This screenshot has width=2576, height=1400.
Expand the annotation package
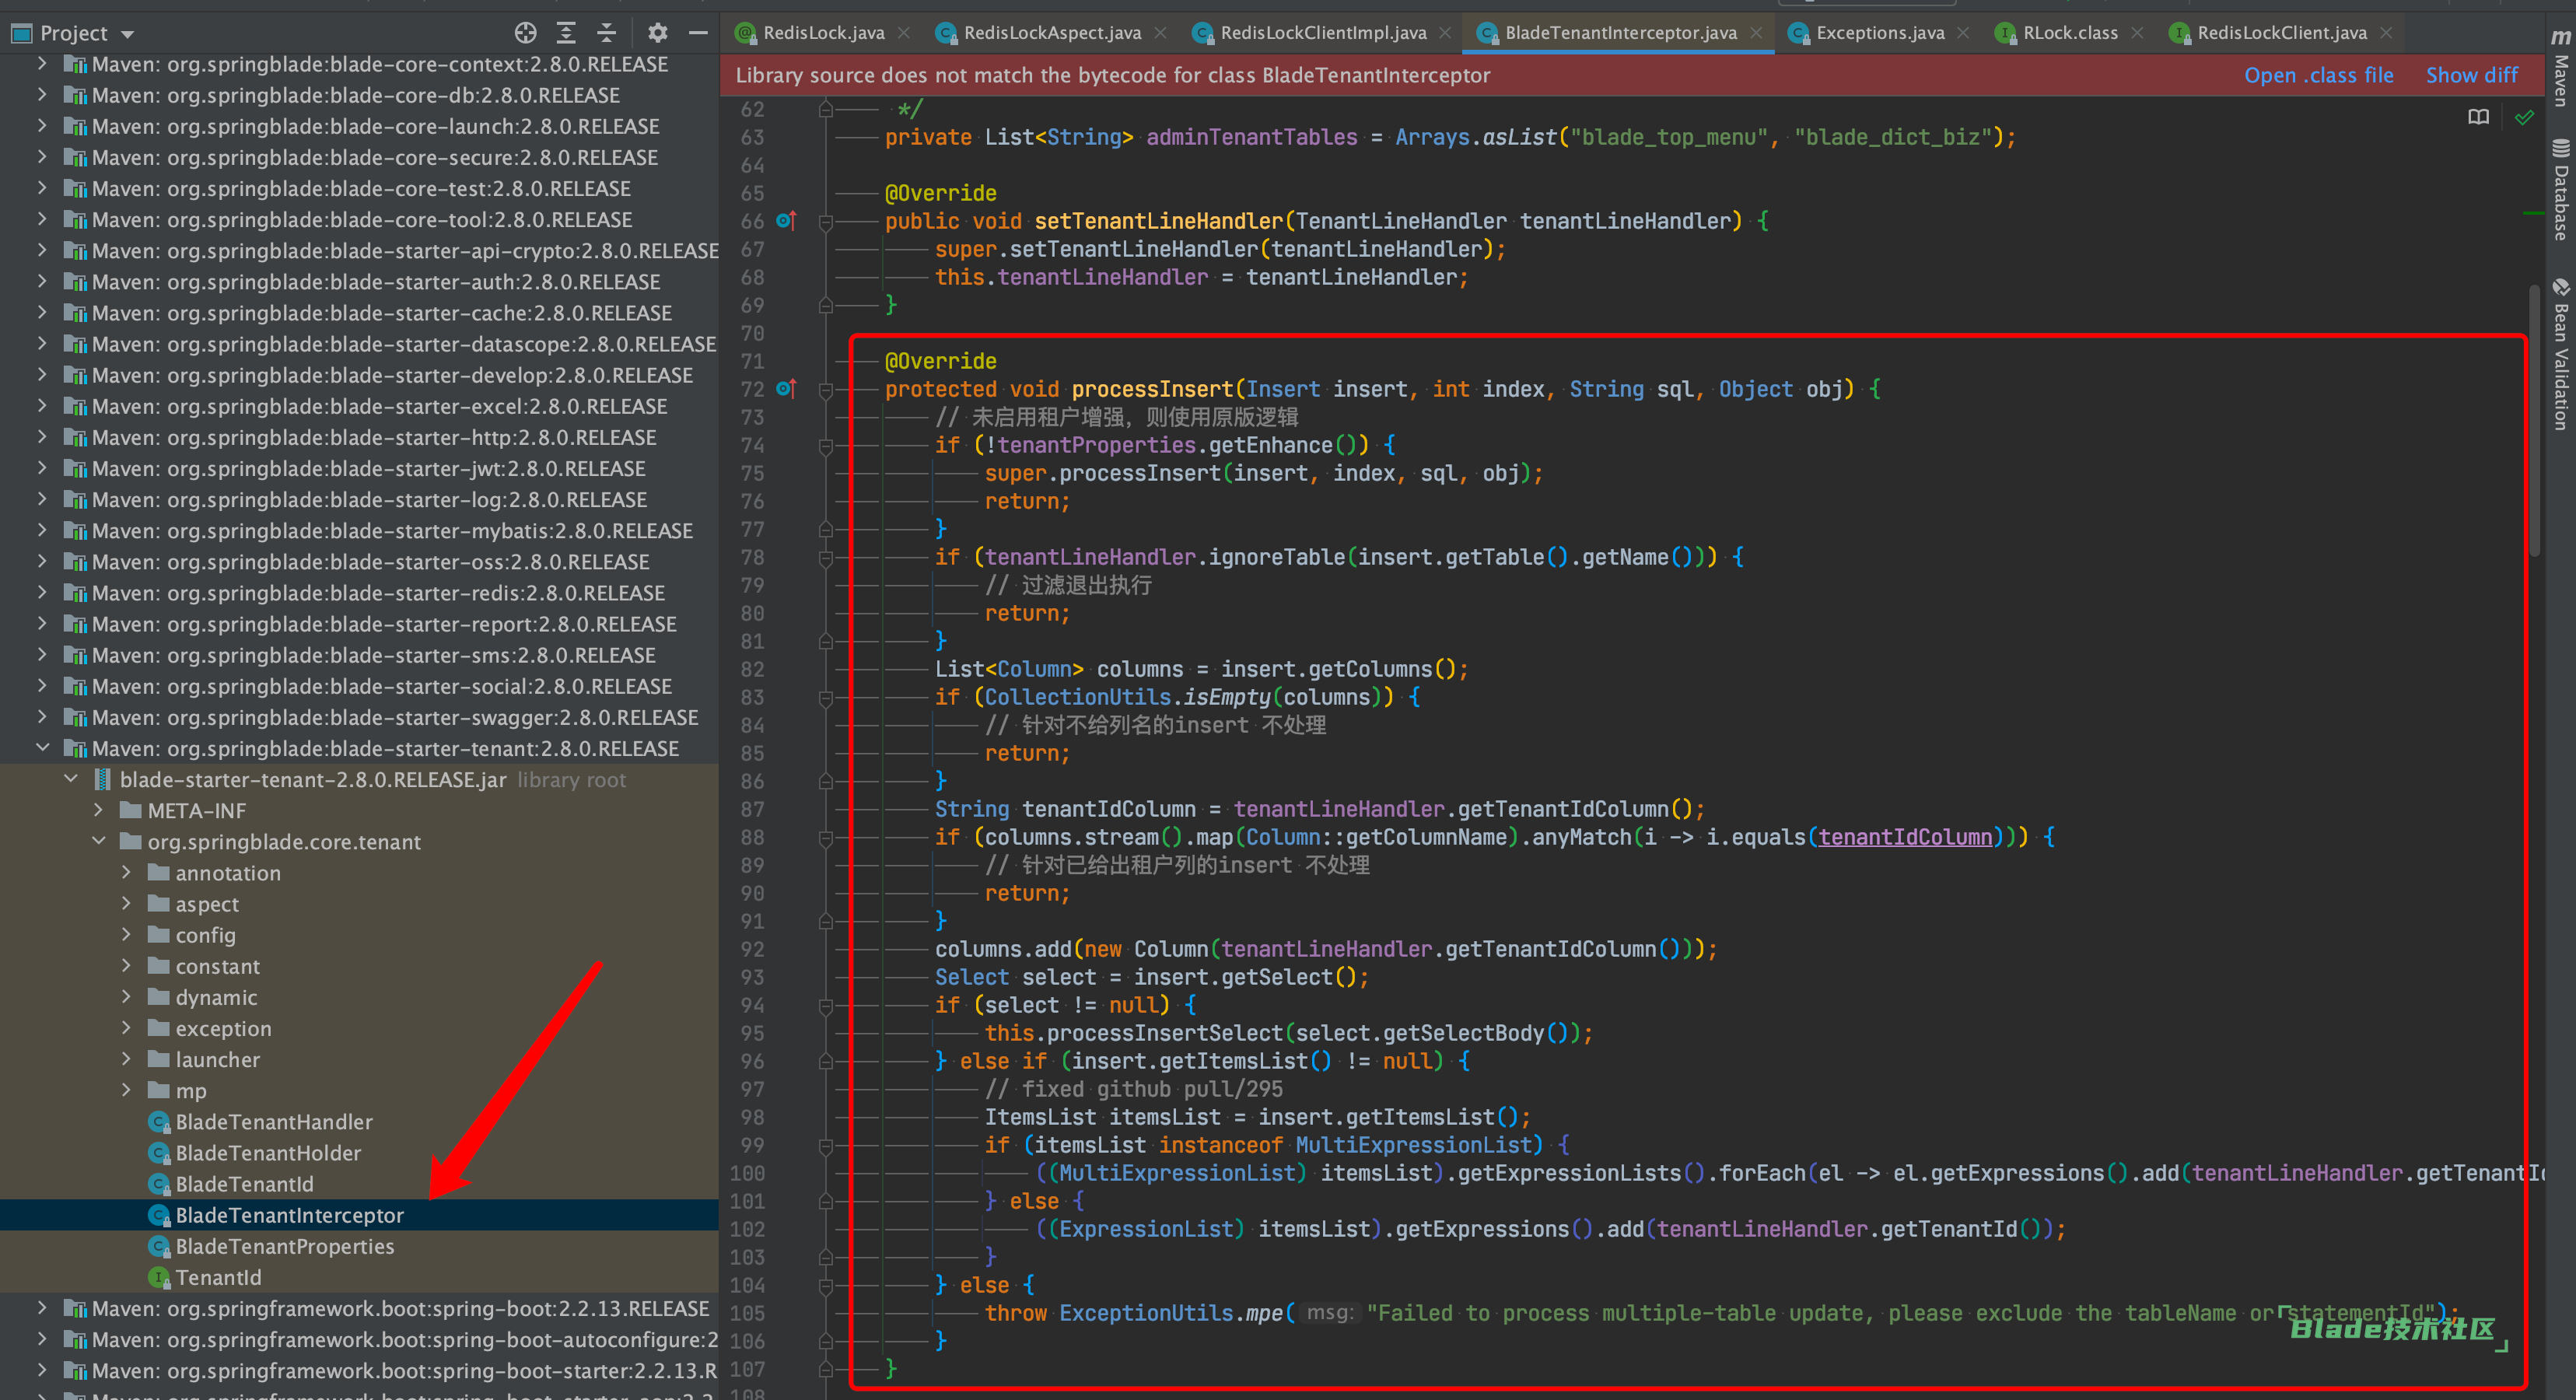(x=126, y=872)
